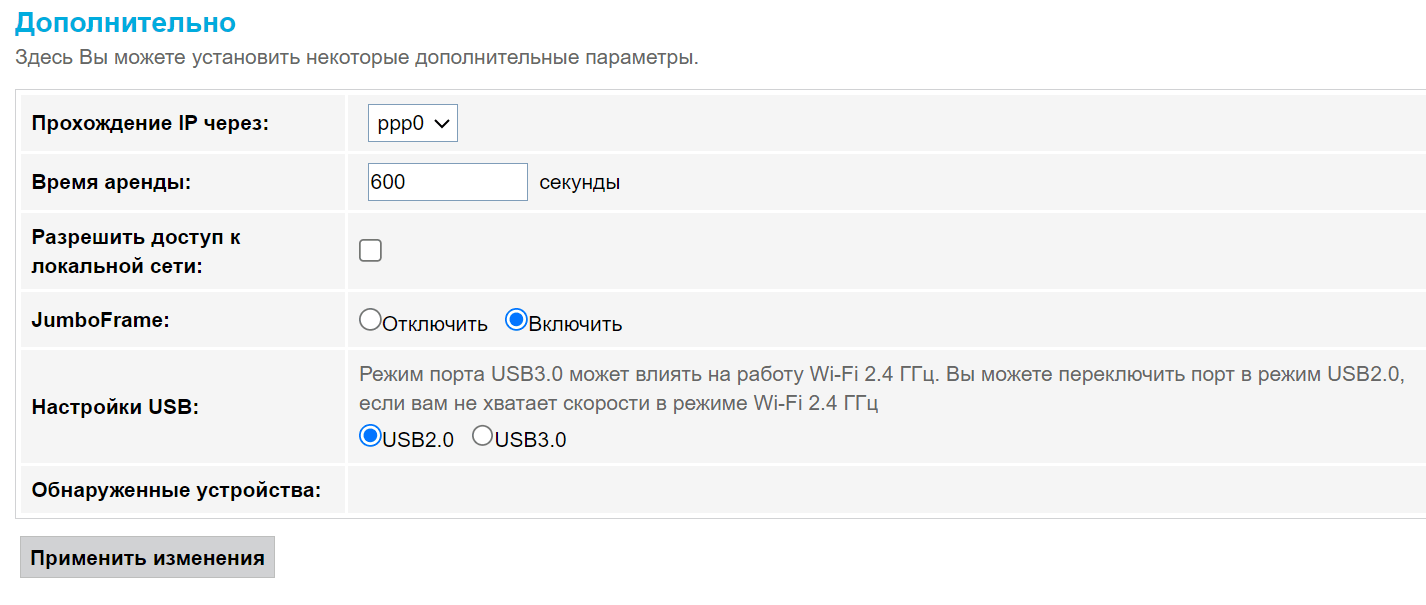Click the chevron arrow beside ppp0
The height and width of the screenshot is (605, 1426).
pos(443,123)
